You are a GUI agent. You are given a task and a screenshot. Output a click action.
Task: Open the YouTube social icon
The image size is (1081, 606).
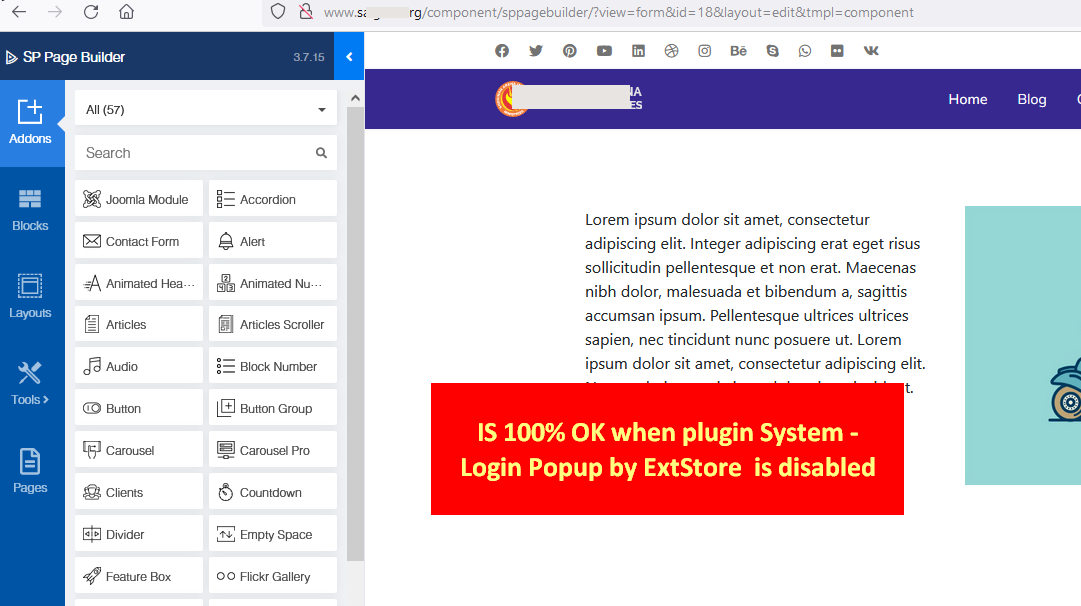(604, 51)
